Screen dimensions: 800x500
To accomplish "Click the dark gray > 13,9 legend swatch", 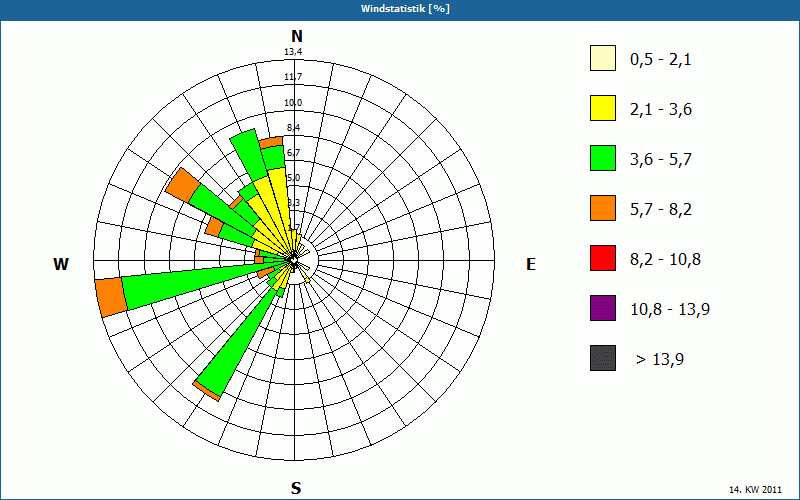I will (603, 358).
